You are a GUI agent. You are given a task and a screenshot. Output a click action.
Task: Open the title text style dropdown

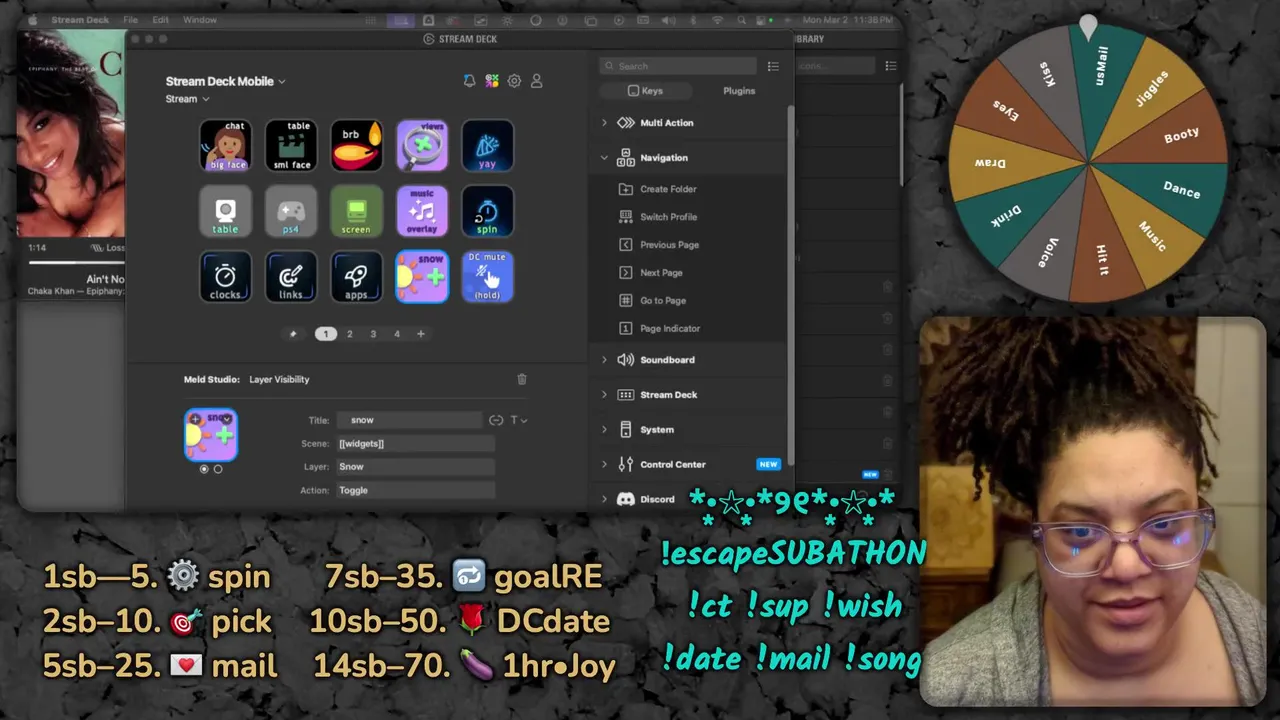(518, 420)
